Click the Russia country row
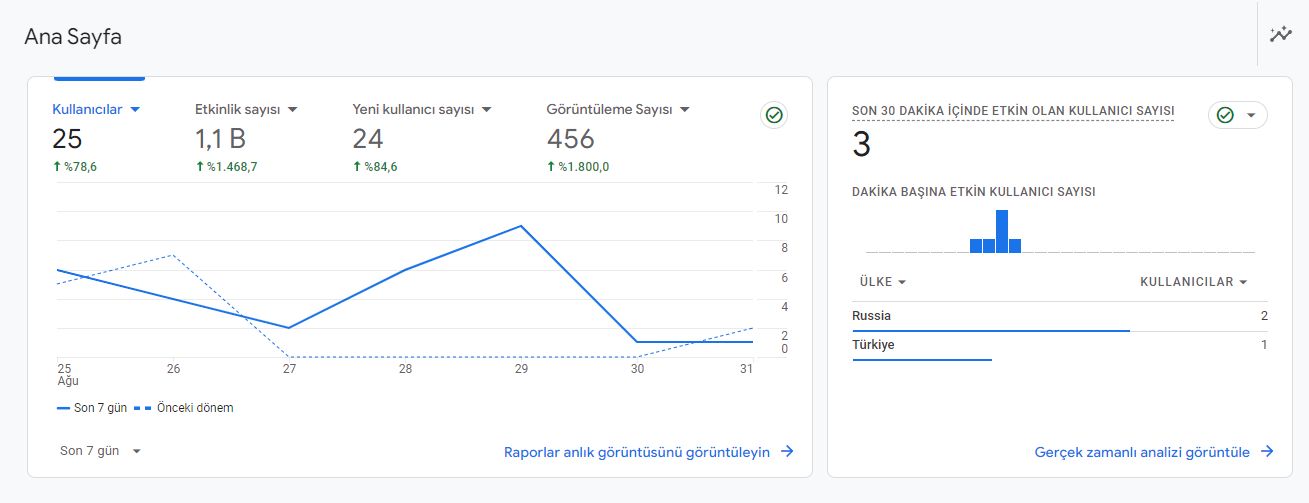 (x=1060, y=316)
